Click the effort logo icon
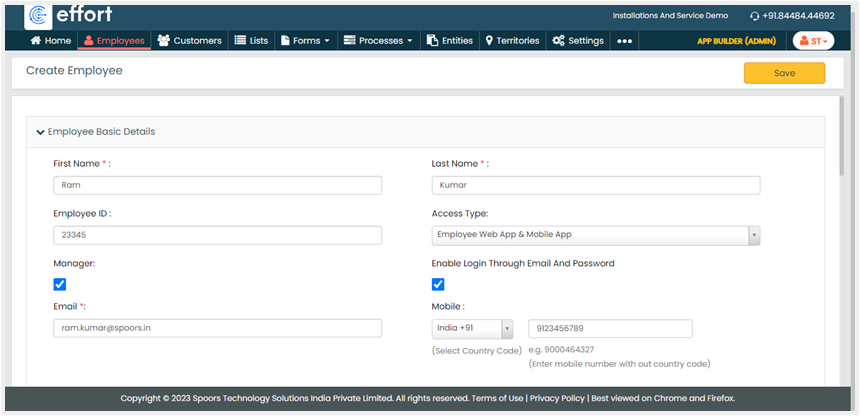Viewport: 860px width, 416px height. click(x=39, y=15)
